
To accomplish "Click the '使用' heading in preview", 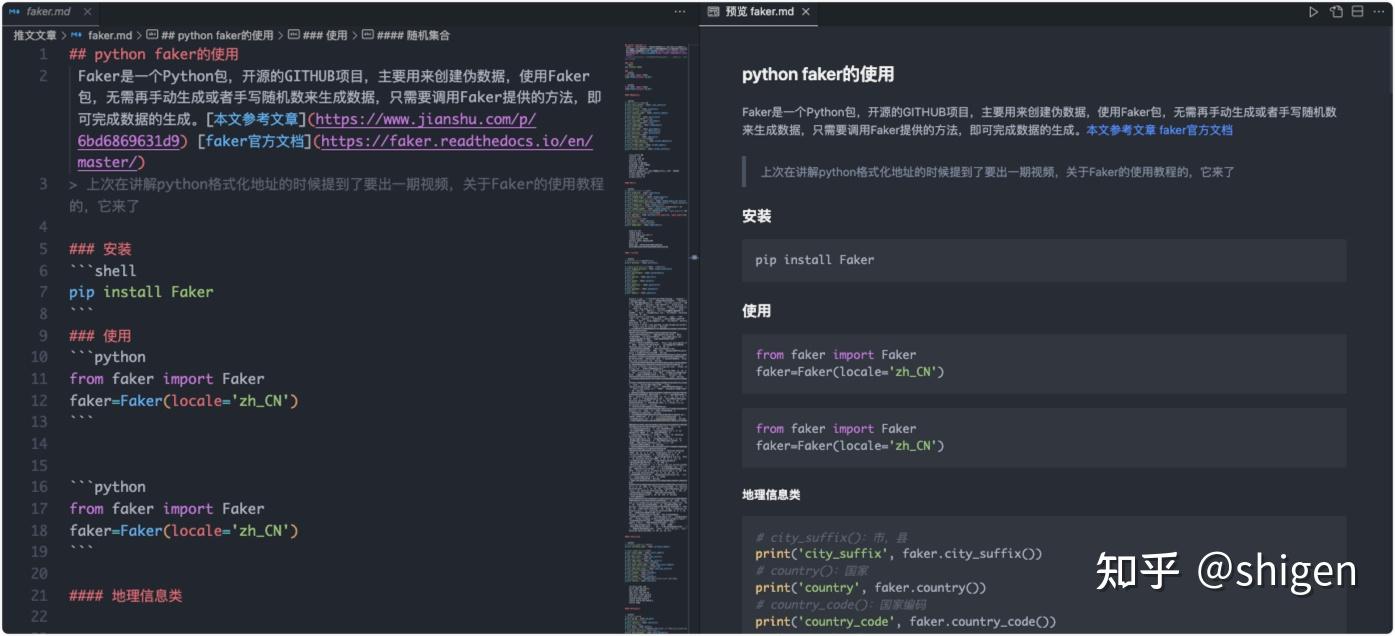I will point(757,311).
